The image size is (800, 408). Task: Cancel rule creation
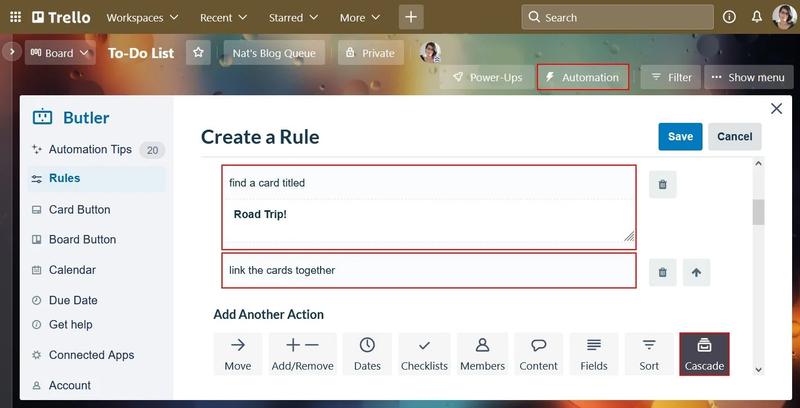pos(735,137)
